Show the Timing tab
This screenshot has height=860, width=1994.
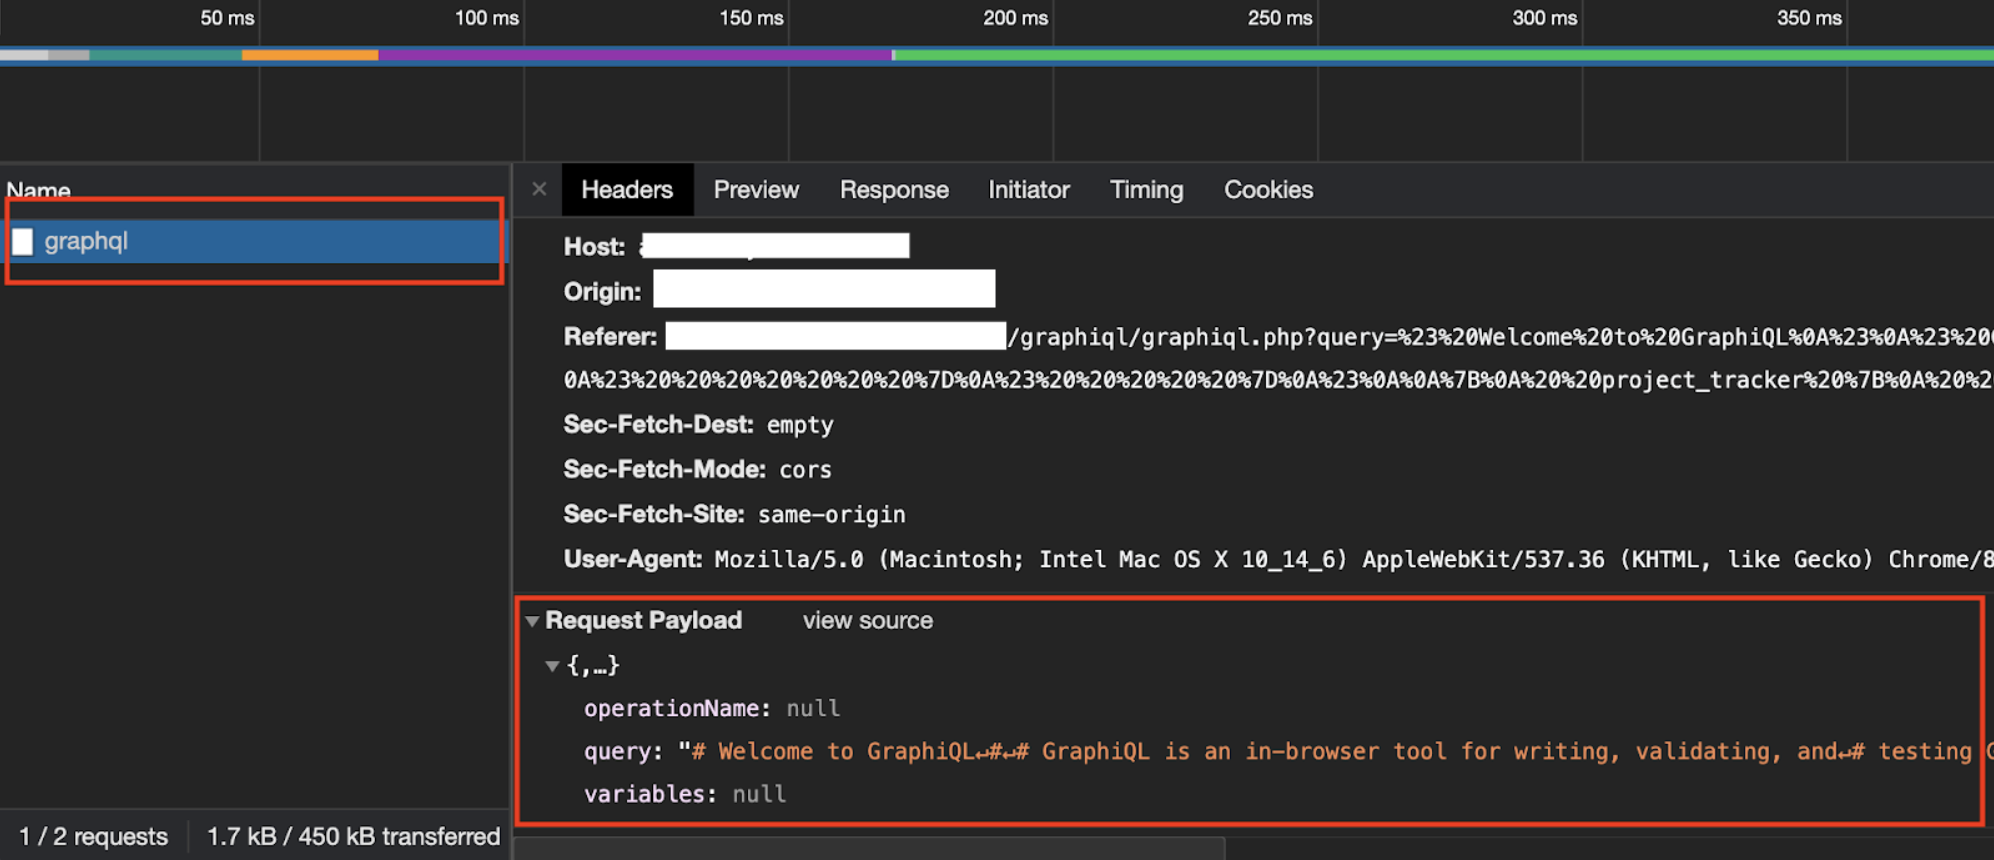(1146, 190)
